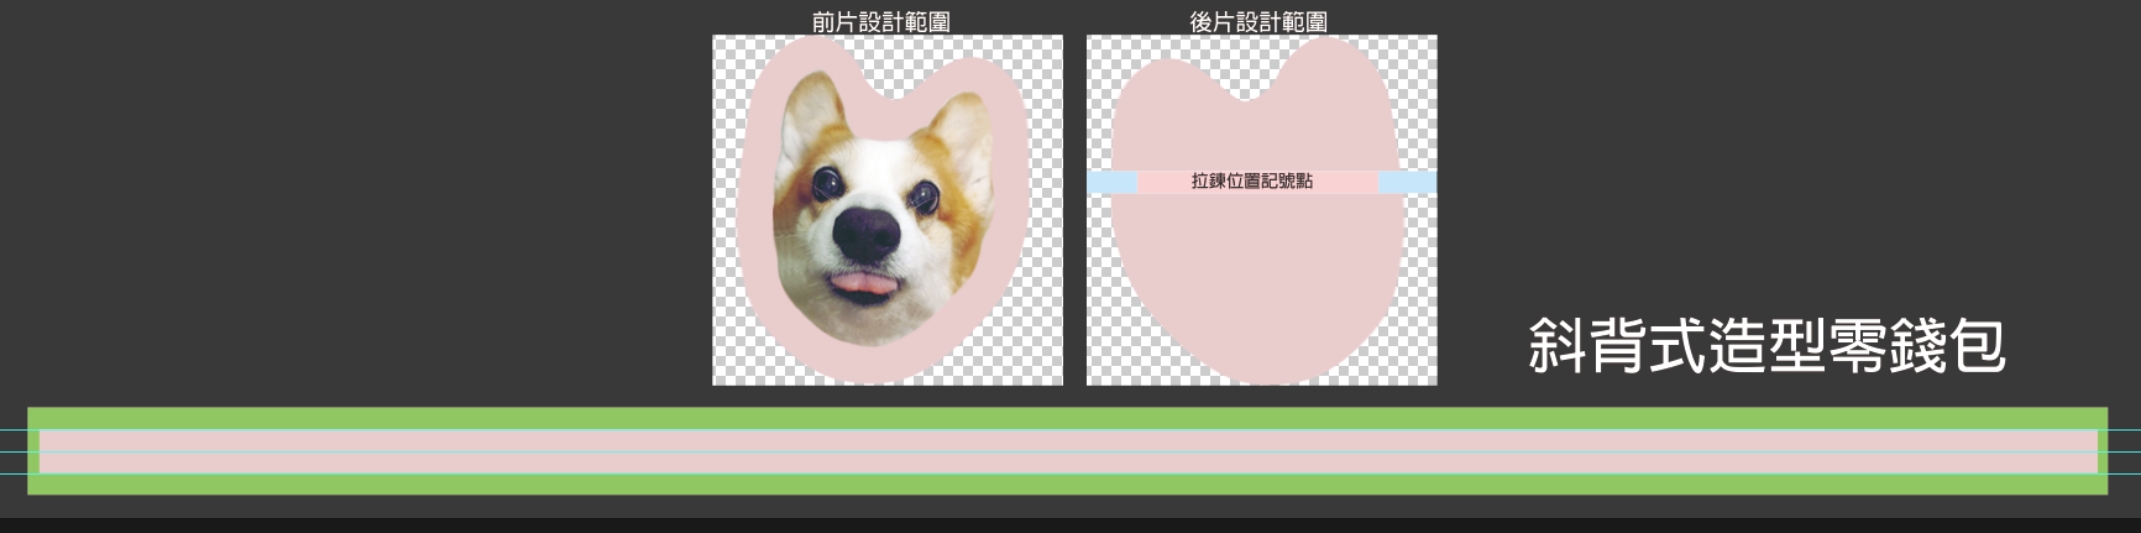
Task: Click the 拉鍊位置記號點 zipper label text
Action: [x=1252, y=181]
